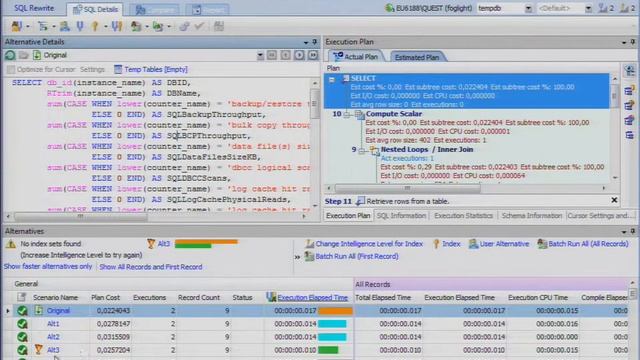Viewport: 640px width, 360px height.
Task: Jump to the last alternative using the double-arrow button
Action: (x=313, y=55)
